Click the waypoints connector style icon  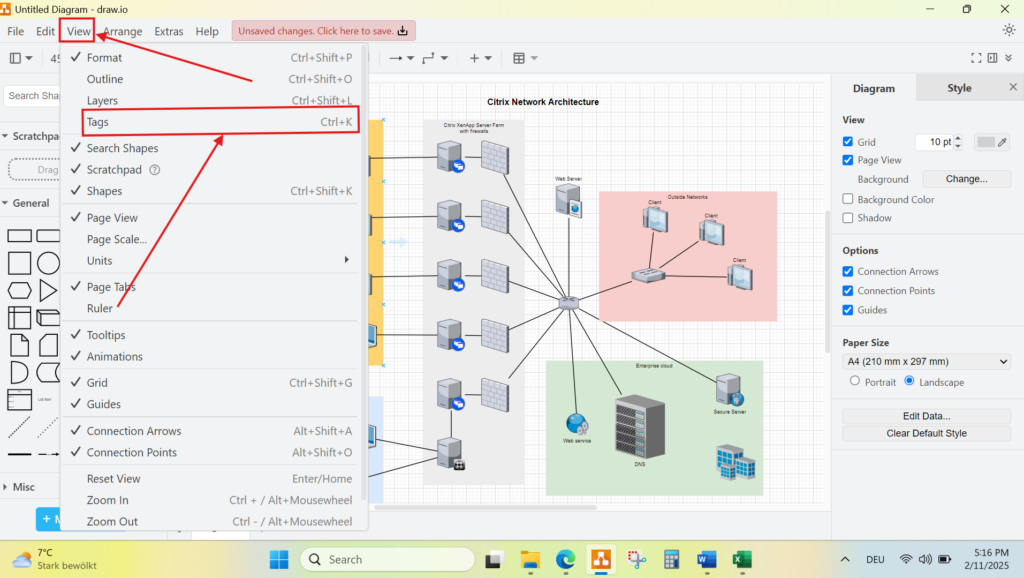[x=430, y=58]
